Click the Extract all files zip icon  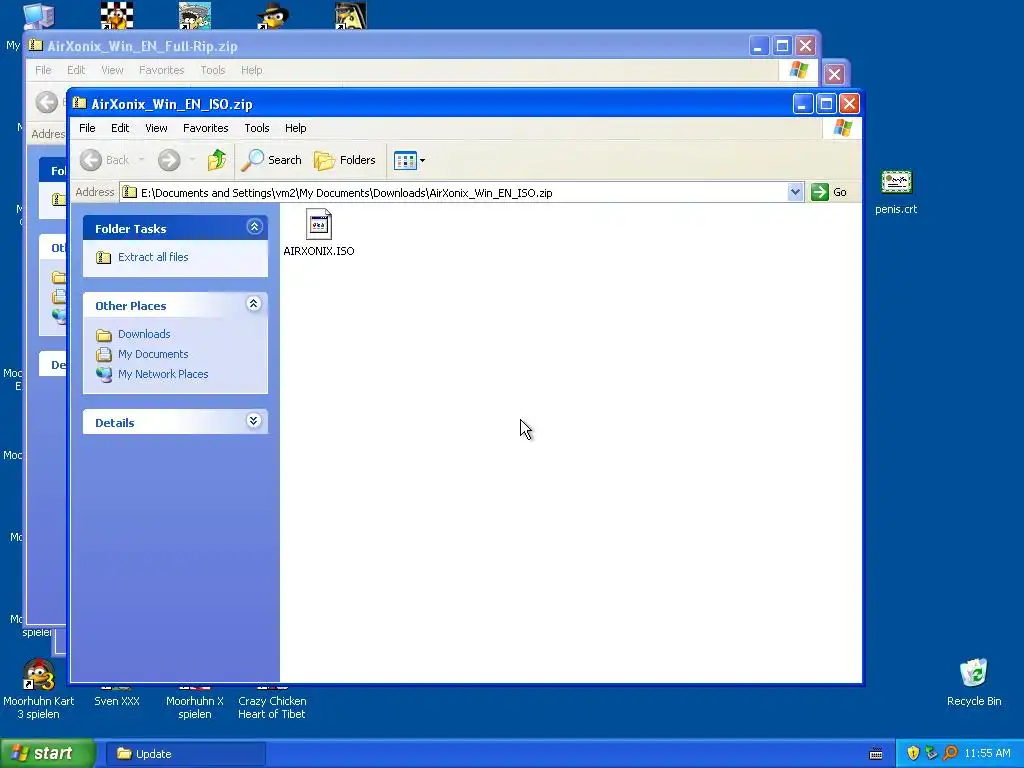coord(103,257)
